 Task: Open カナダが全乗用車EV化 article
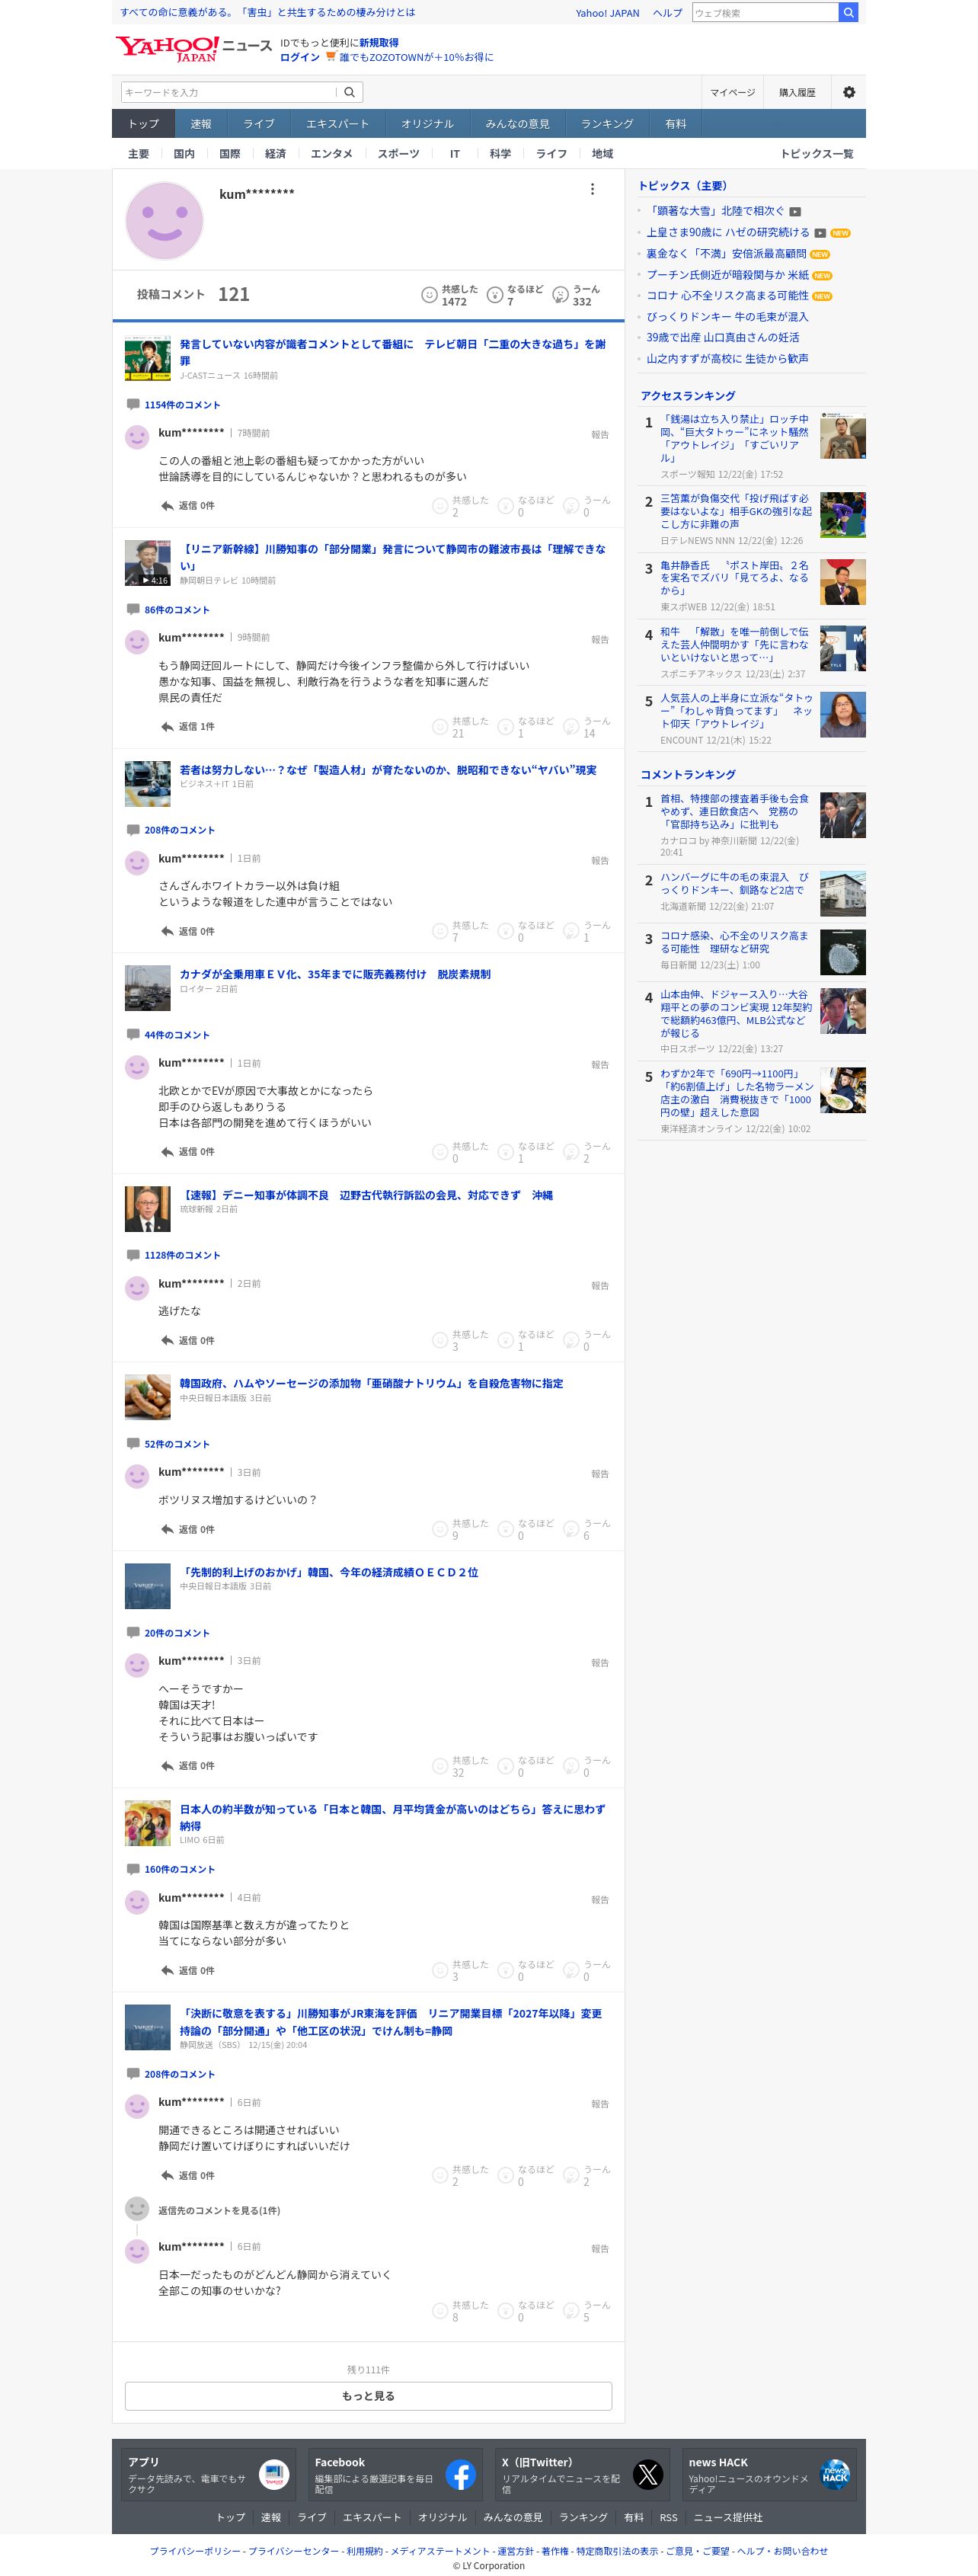click(335, 974)
